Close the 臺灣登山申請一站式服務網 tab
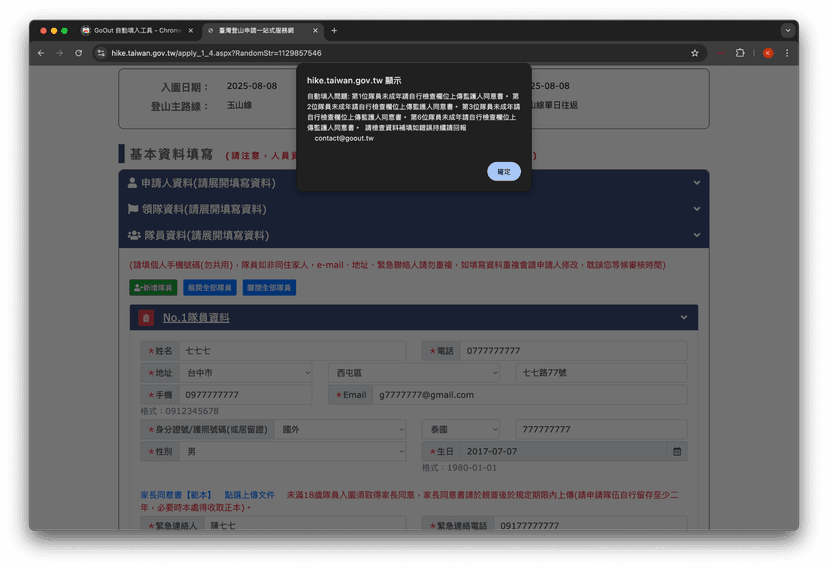Screen dimensions: 828x569 click(x=315, y=31)
